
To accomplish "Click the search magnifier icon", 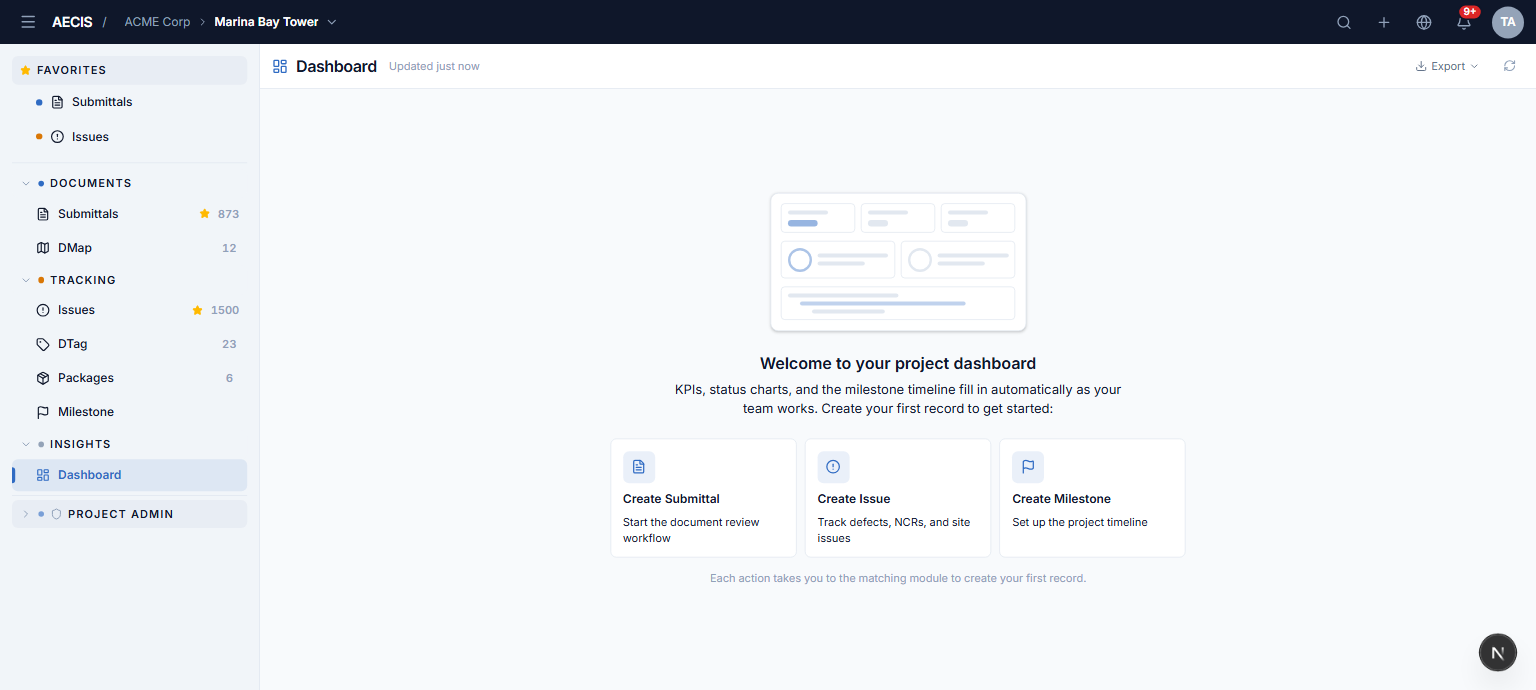I will (1344, 22).
